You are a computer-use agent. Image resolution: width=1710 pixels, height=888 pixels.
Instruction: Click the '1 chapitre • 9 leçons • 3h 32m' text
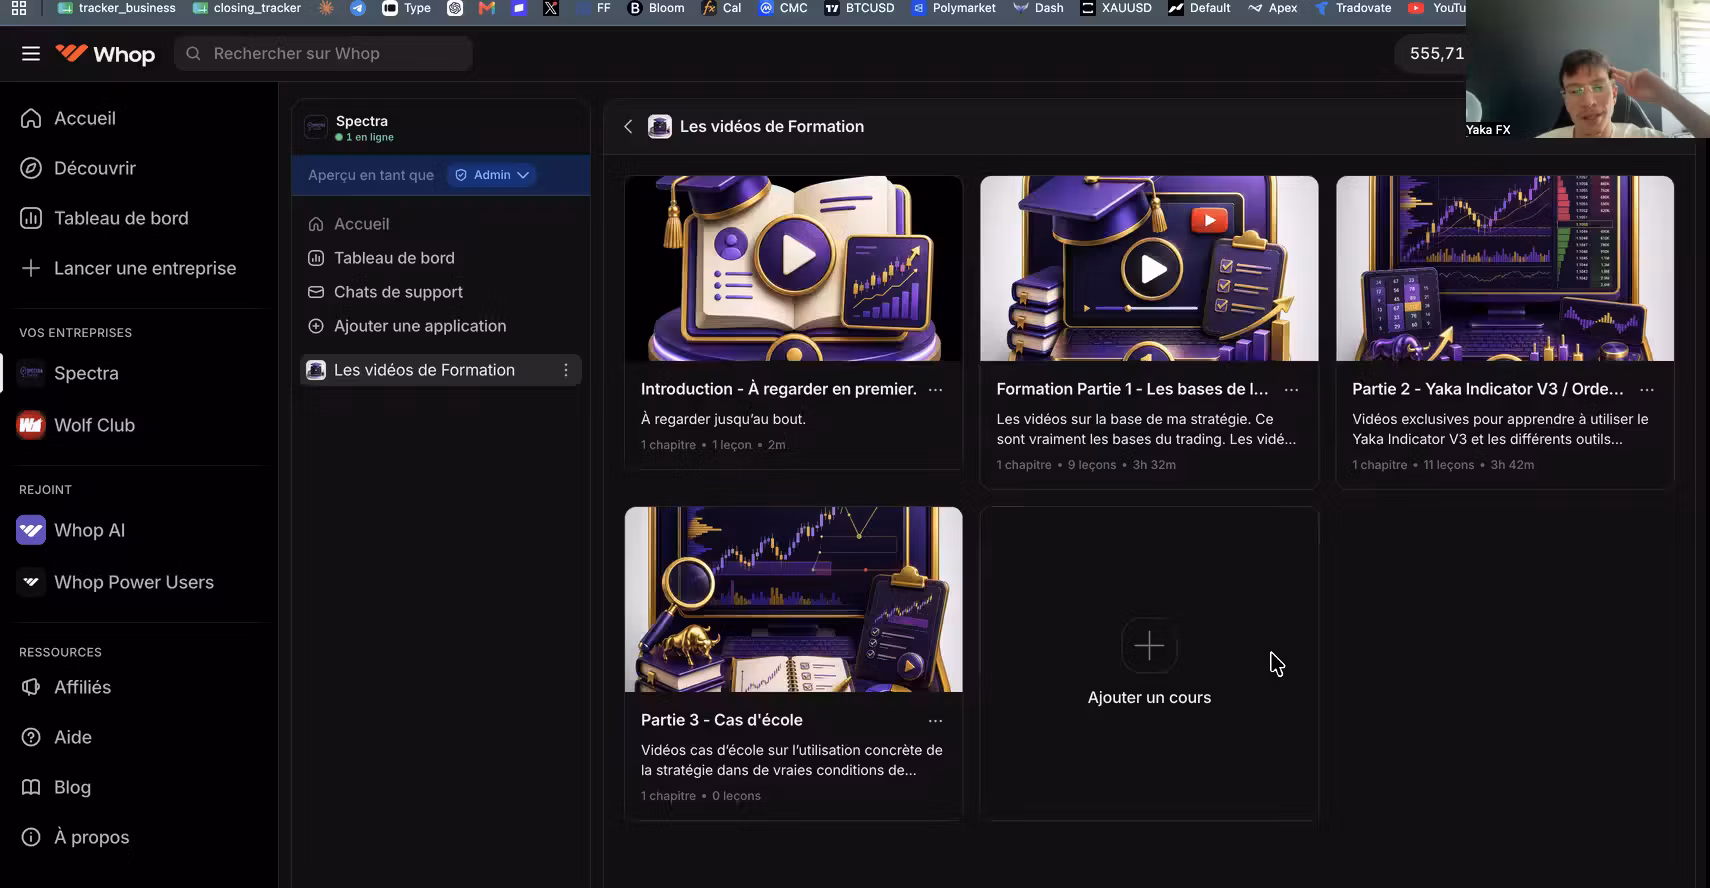(1086, 465)
